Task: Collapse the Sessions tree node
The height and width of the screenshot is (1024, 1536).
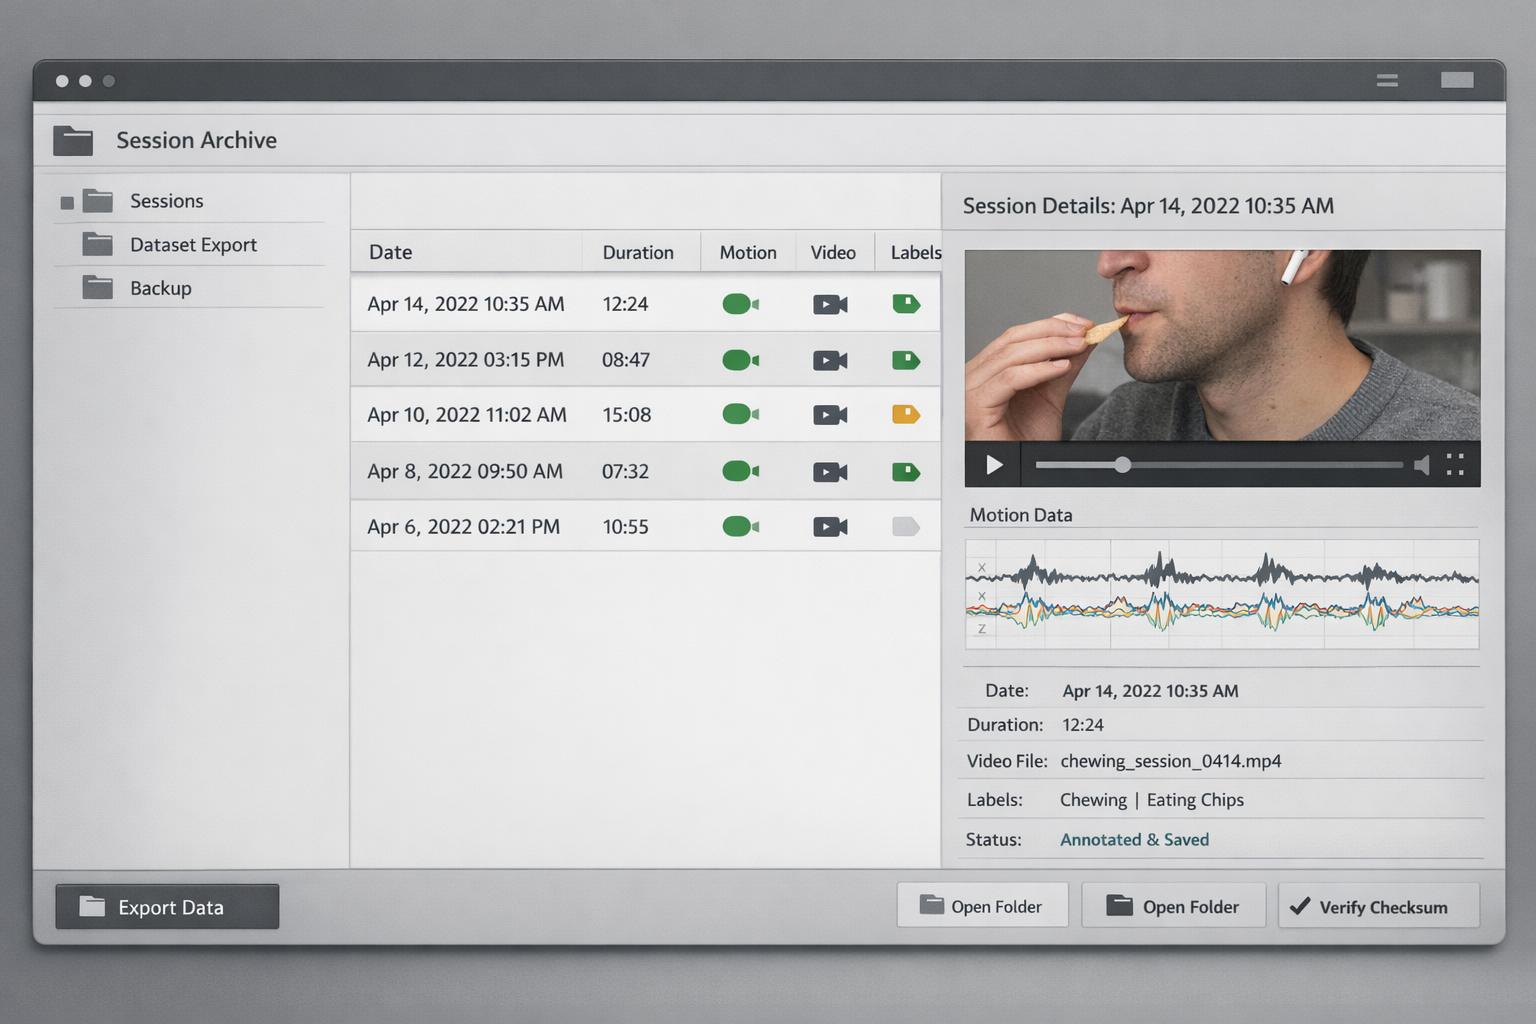Action: [67, 203]
